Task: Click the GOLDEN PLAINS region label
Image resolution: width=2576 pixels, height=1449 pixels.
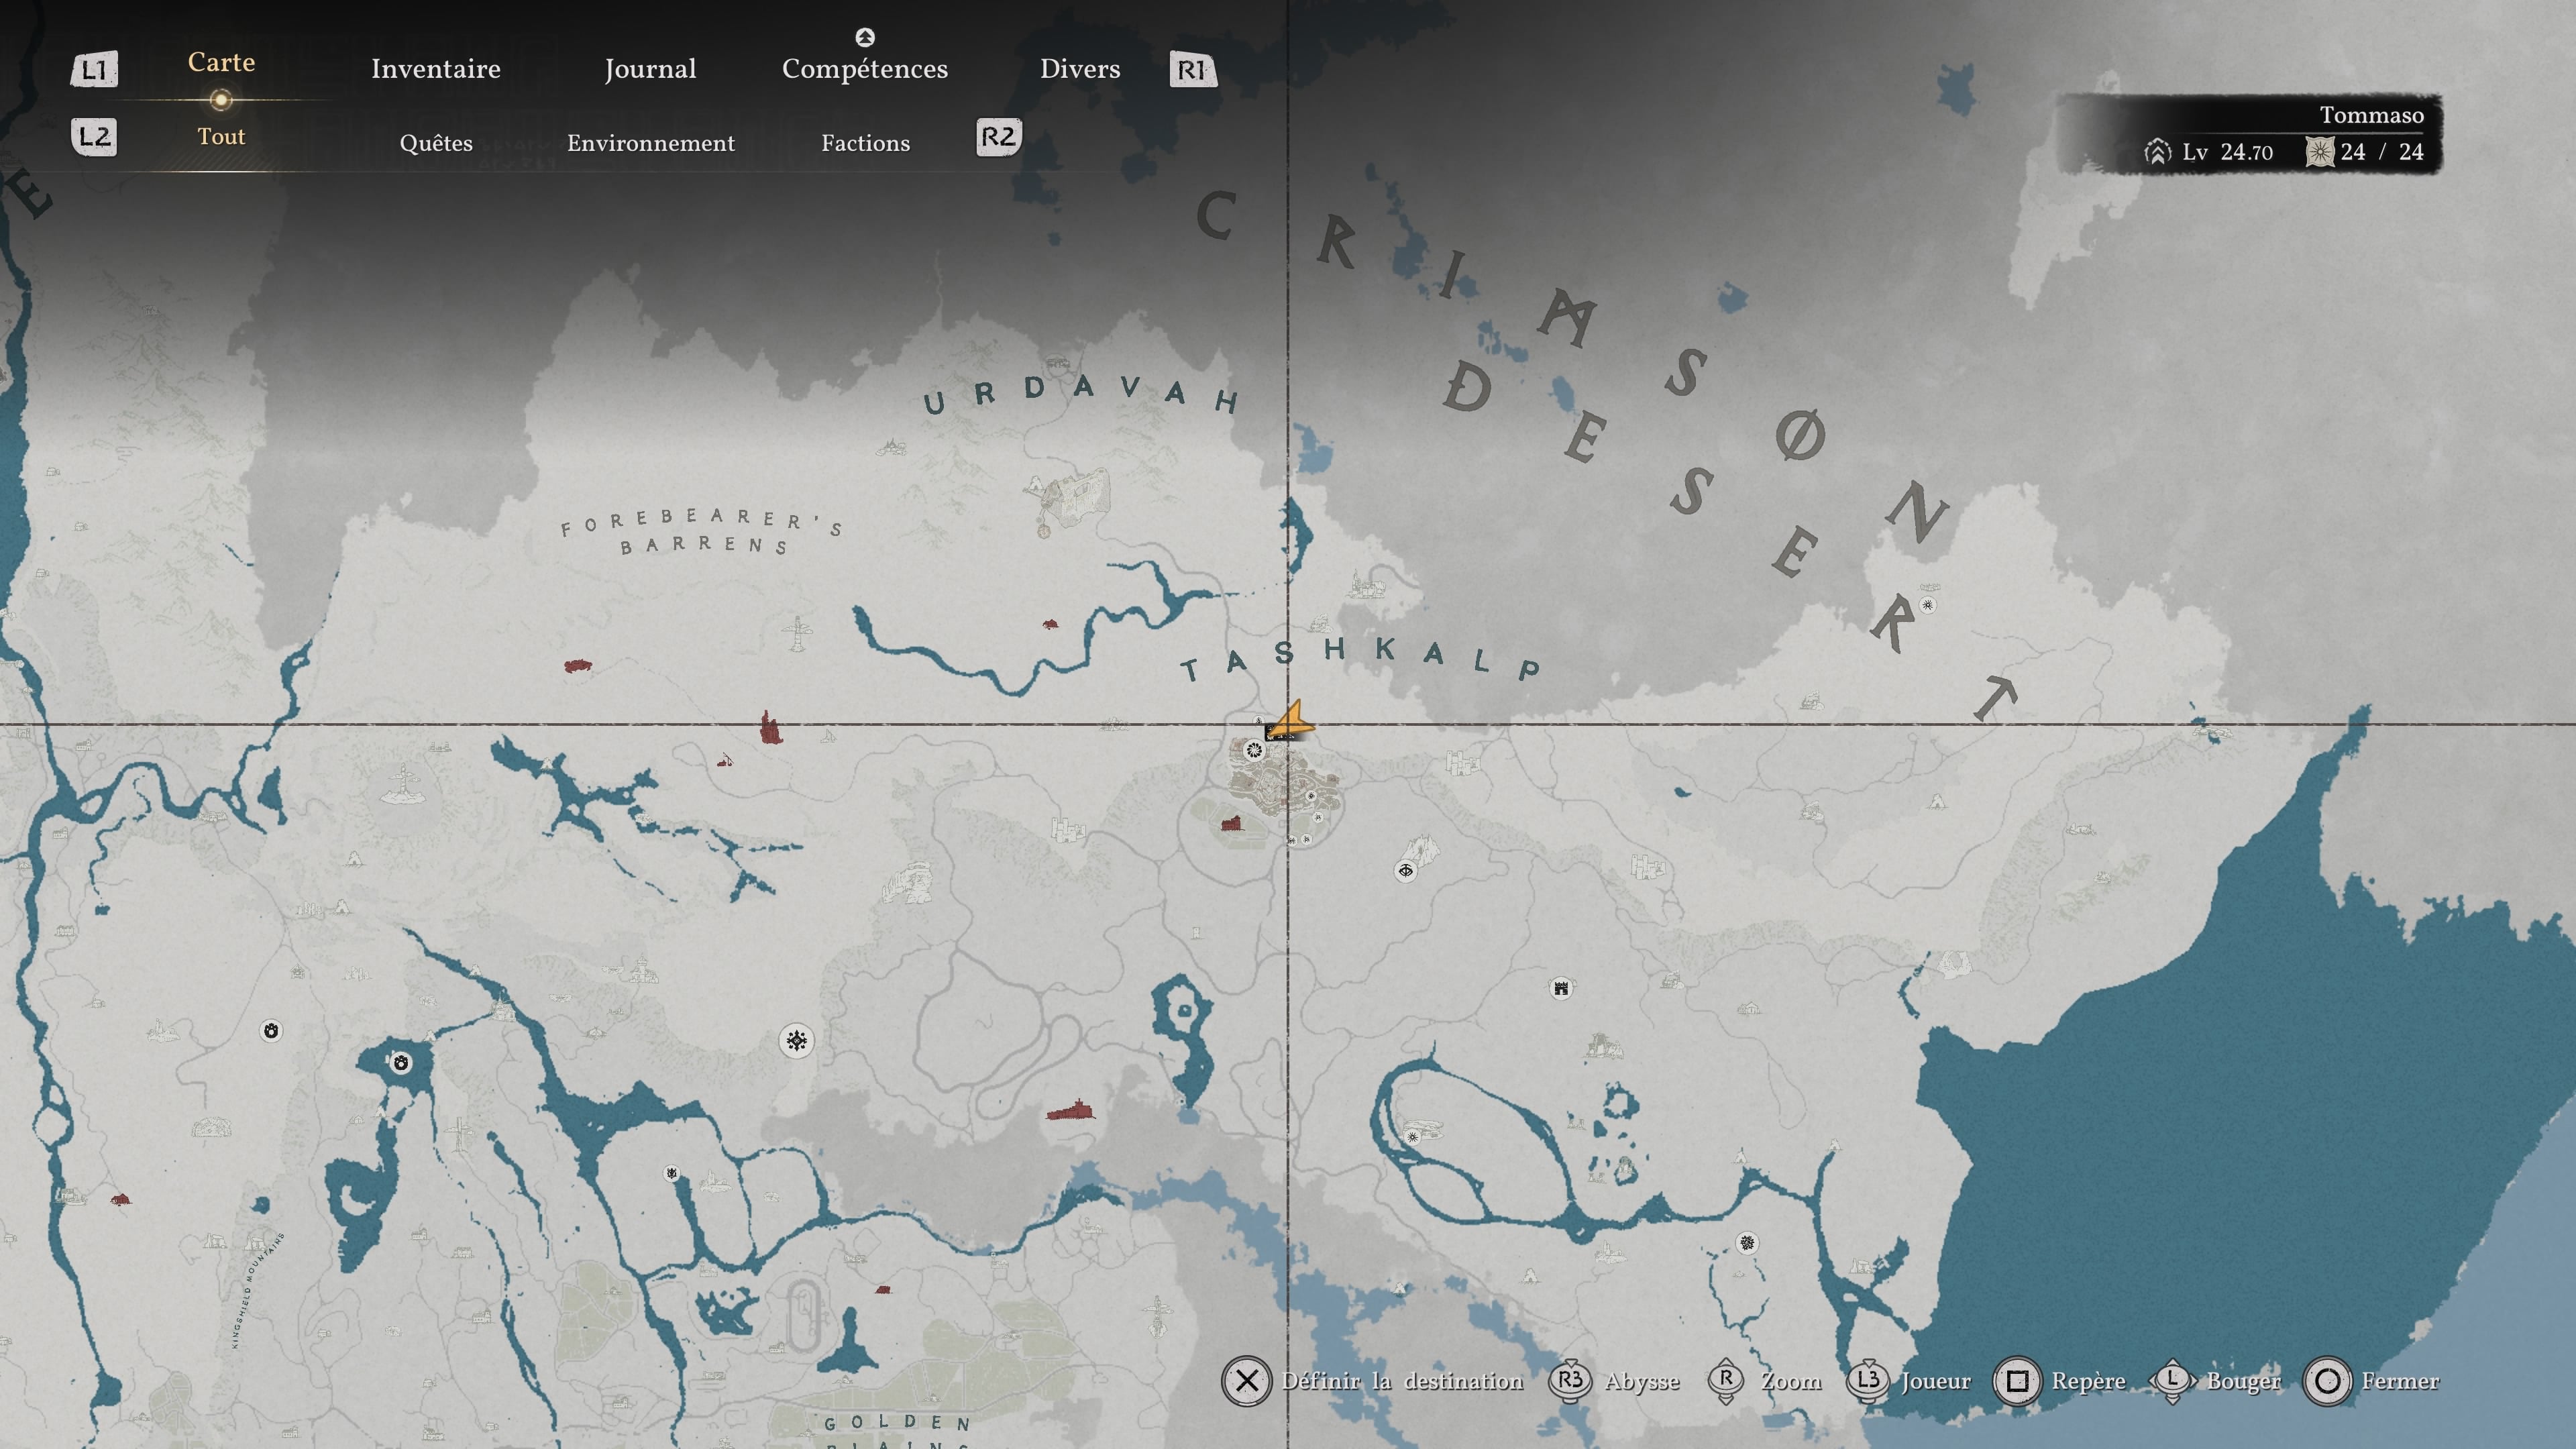Action: (897, 1431)
